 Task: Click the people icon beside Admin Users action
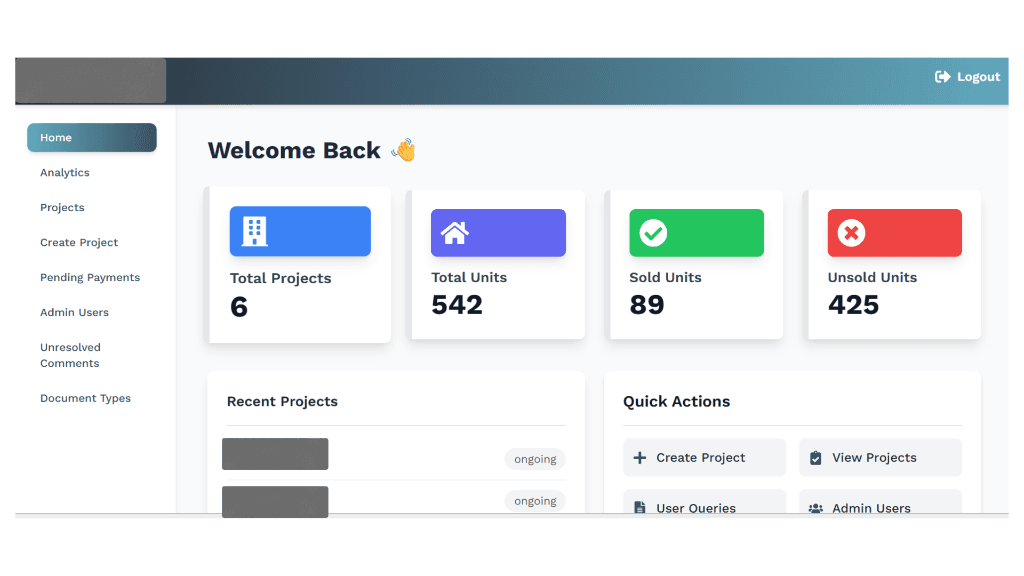(816, 507)
